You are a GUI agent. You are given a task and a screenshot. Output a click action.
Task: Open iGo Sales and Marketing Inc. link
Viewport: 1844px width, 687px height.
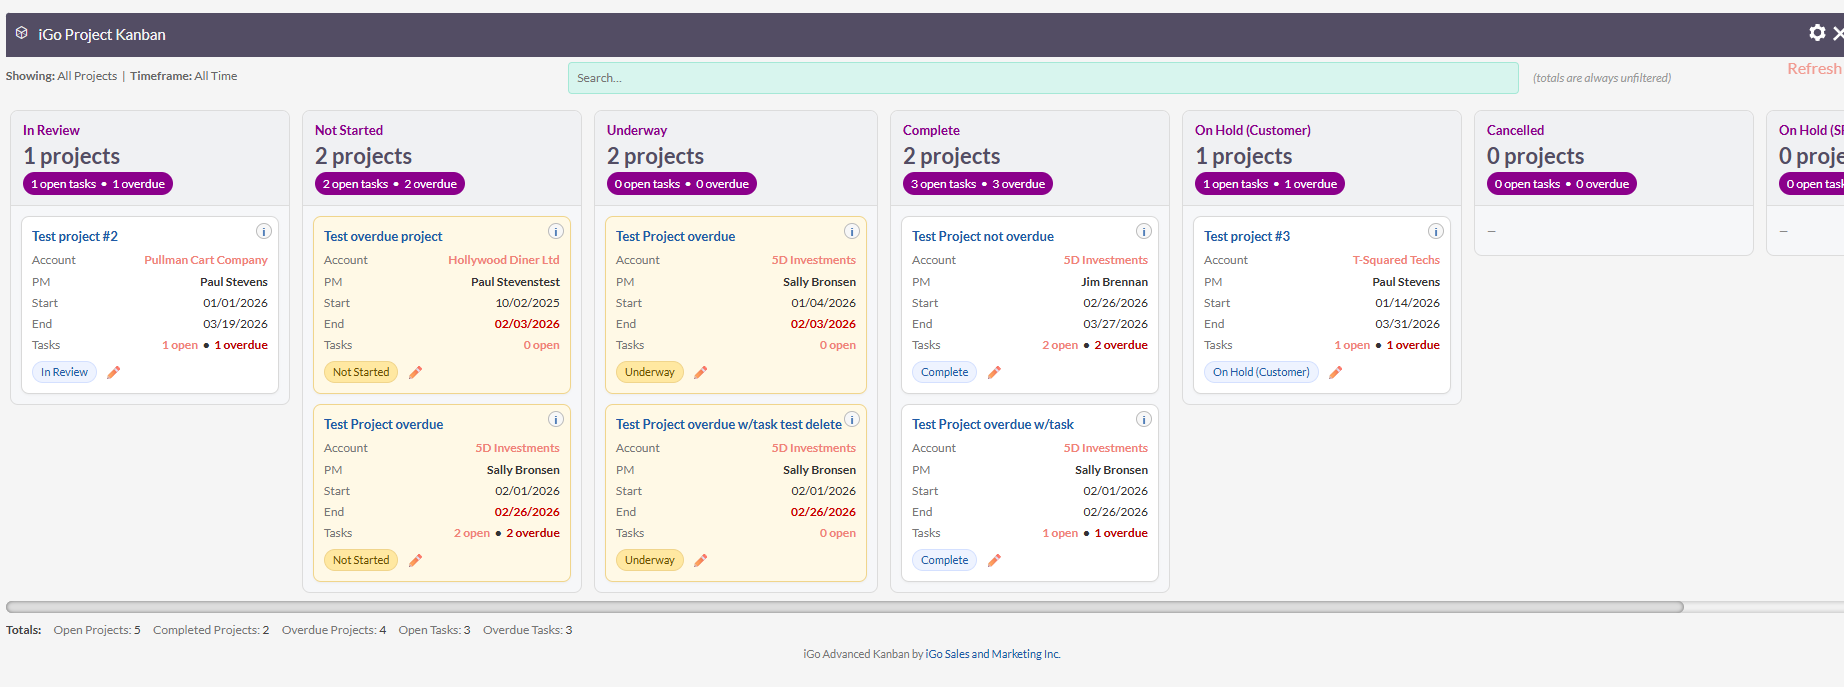(x=992, y=654)
